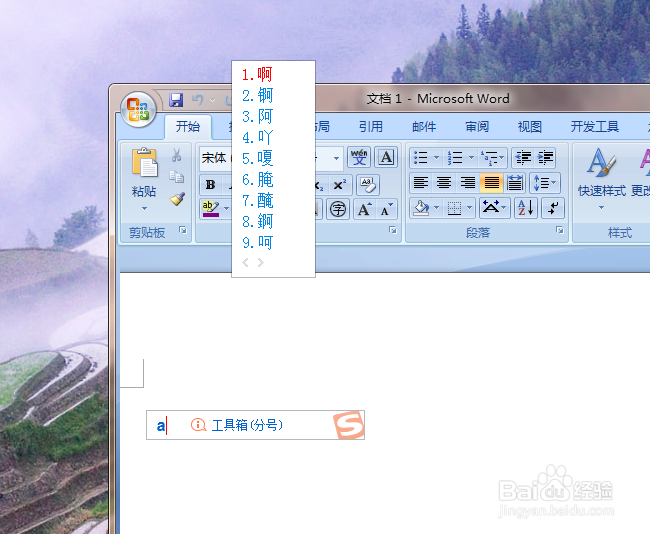Apply distributed alignment
This screenshot has height=534, width=650.
(x=514, y=182)
